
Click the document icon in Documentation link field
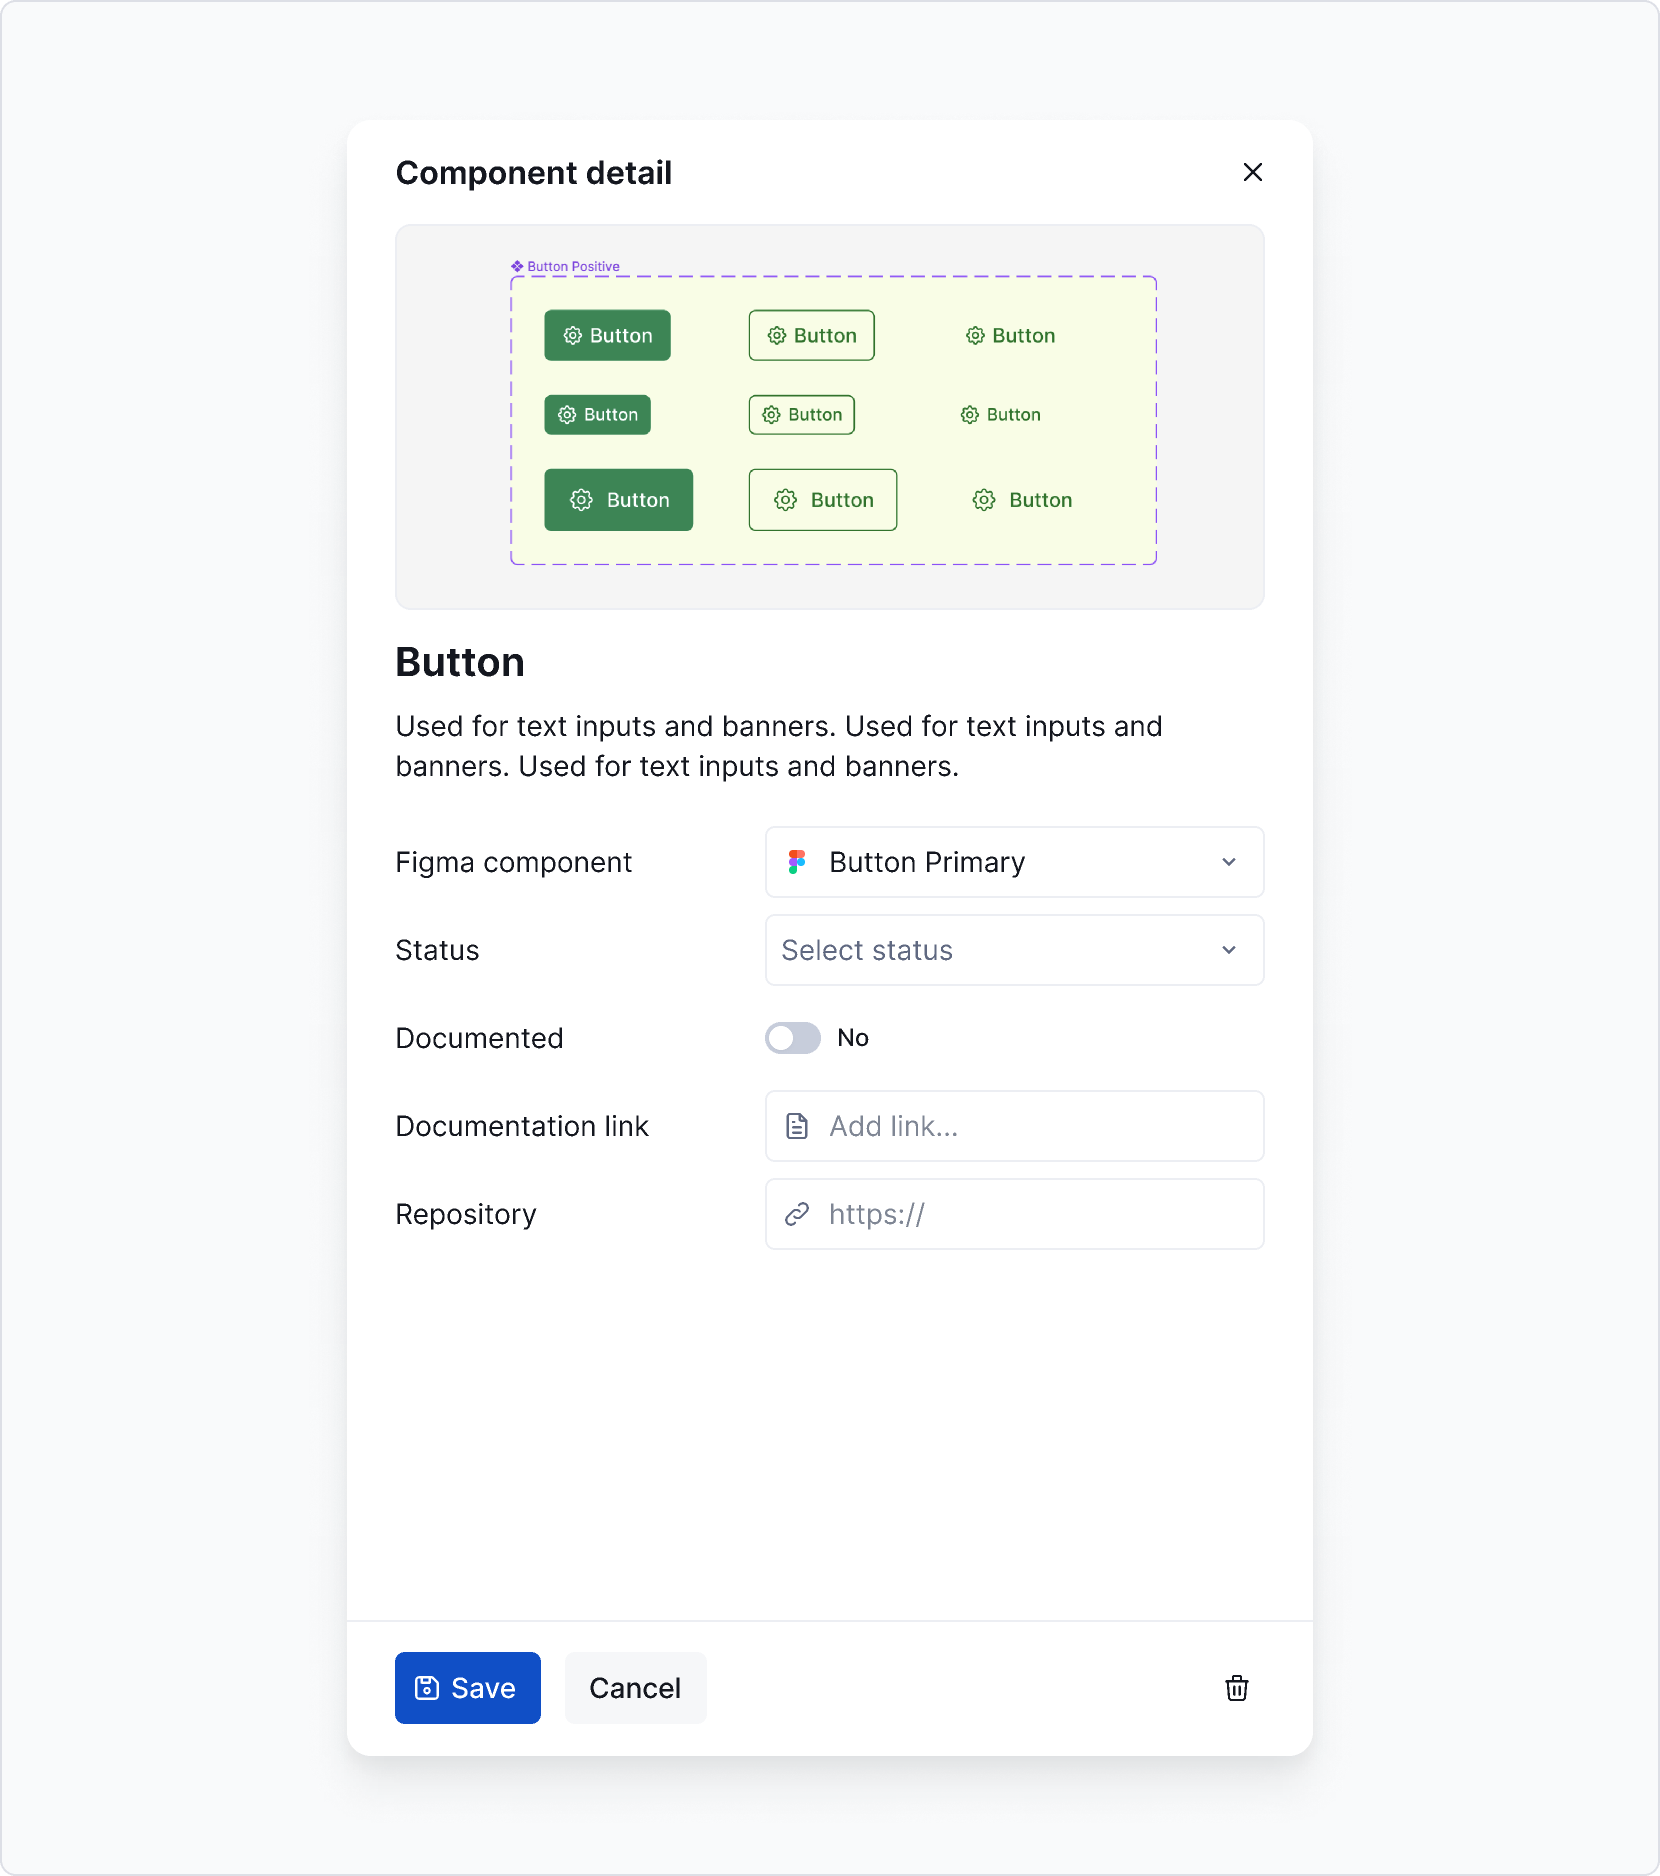(797, 1126)
